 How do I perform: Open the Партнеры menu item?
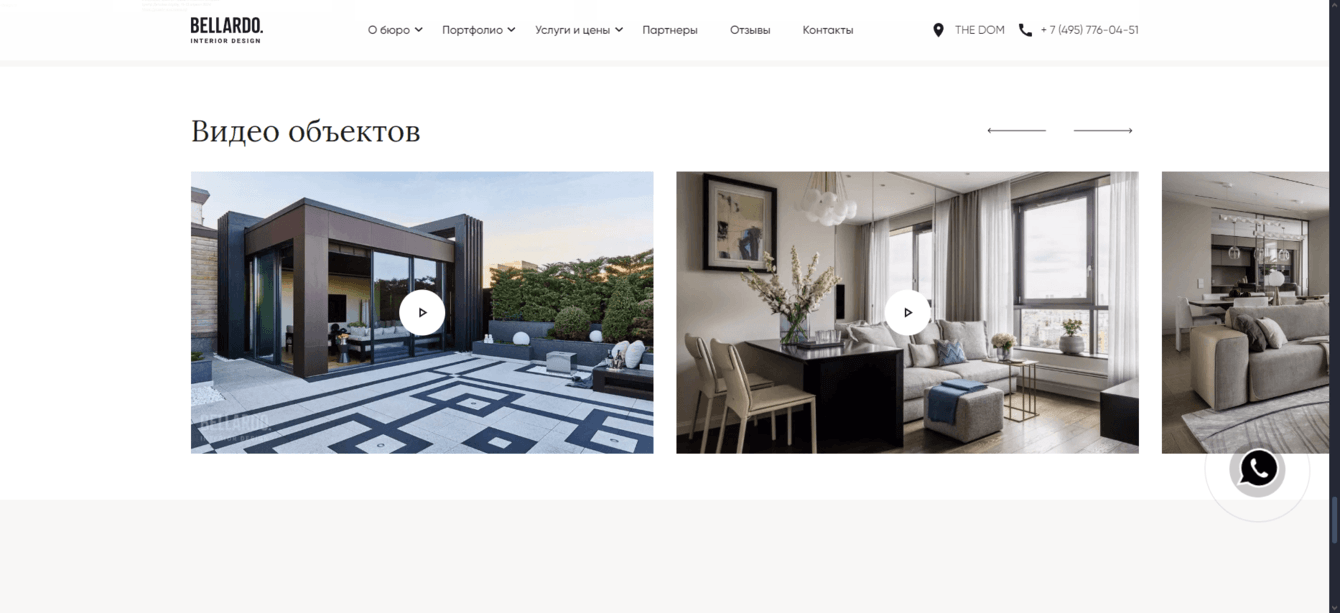pyautogui.click(x=670, y=30)
